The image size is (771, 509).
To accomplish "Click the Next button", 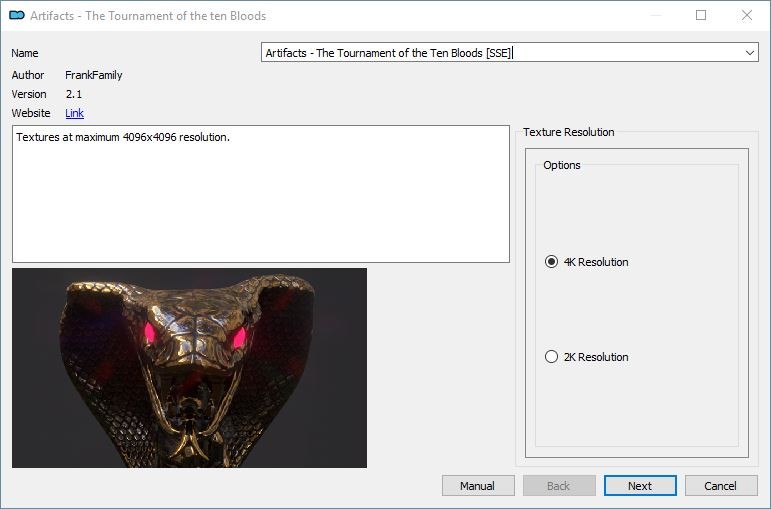I will point(640,486).
